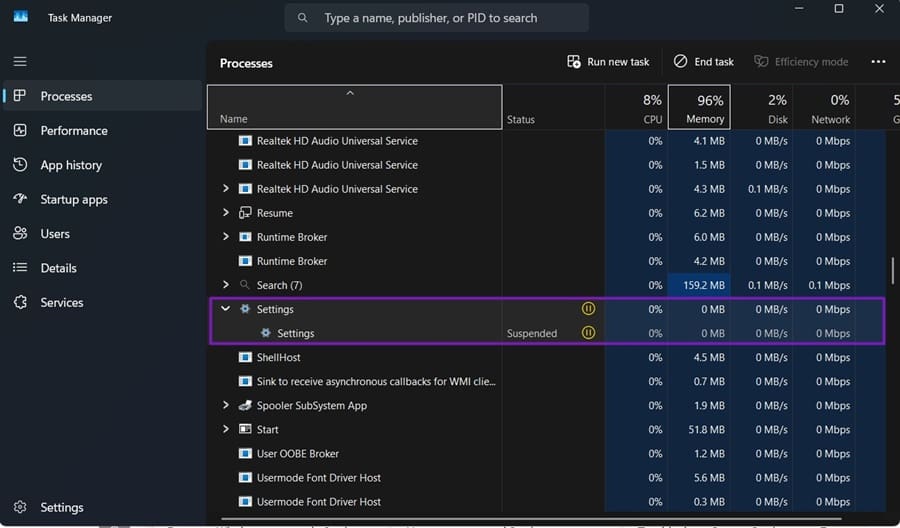The image size is (900, 528).
Task: Sort by Memory column header
Action: 699,107
